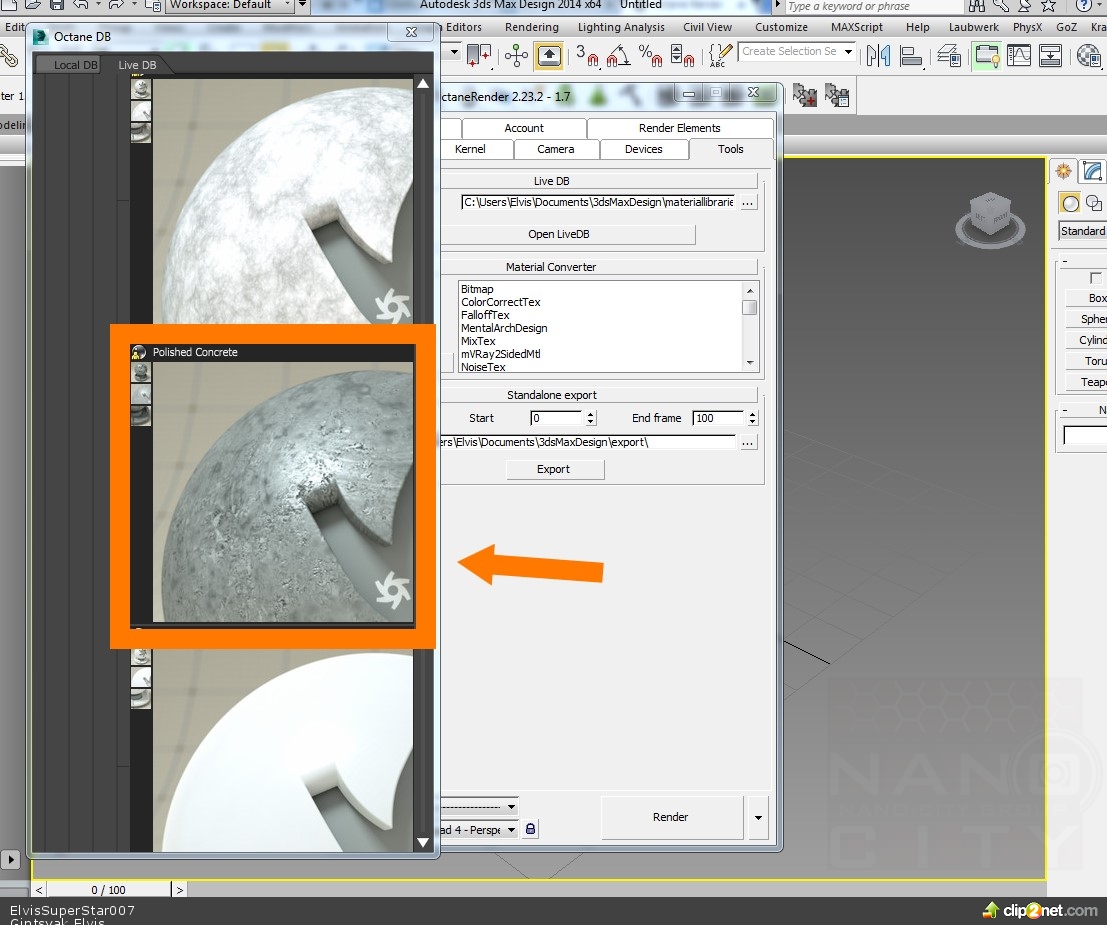Click puzzle icon with red plus
Screen dimensions: 1107x925
tap(805, 95)
